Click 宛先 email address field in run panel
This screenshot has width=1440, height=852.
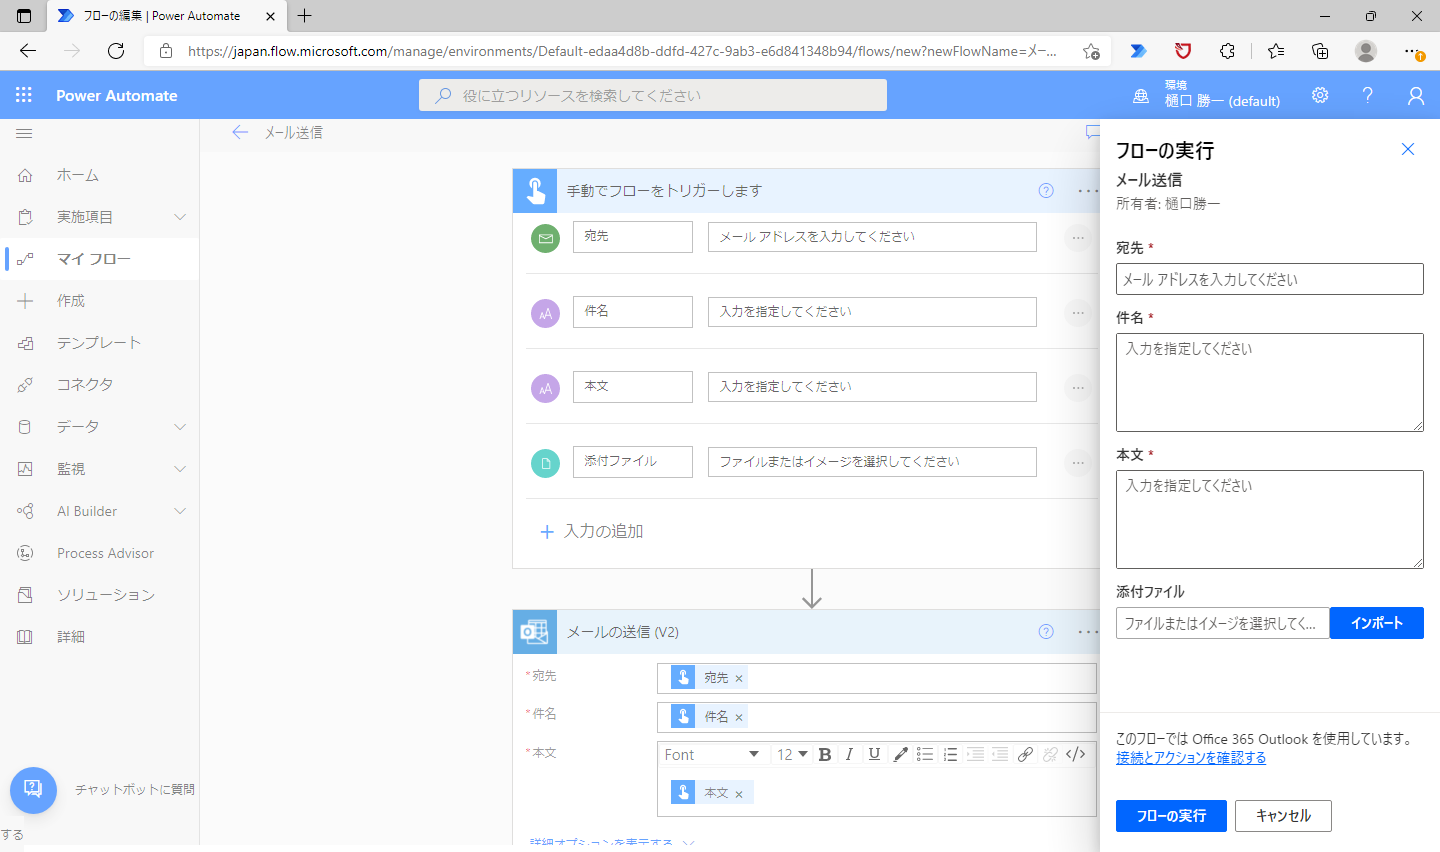click(1269, 279)
